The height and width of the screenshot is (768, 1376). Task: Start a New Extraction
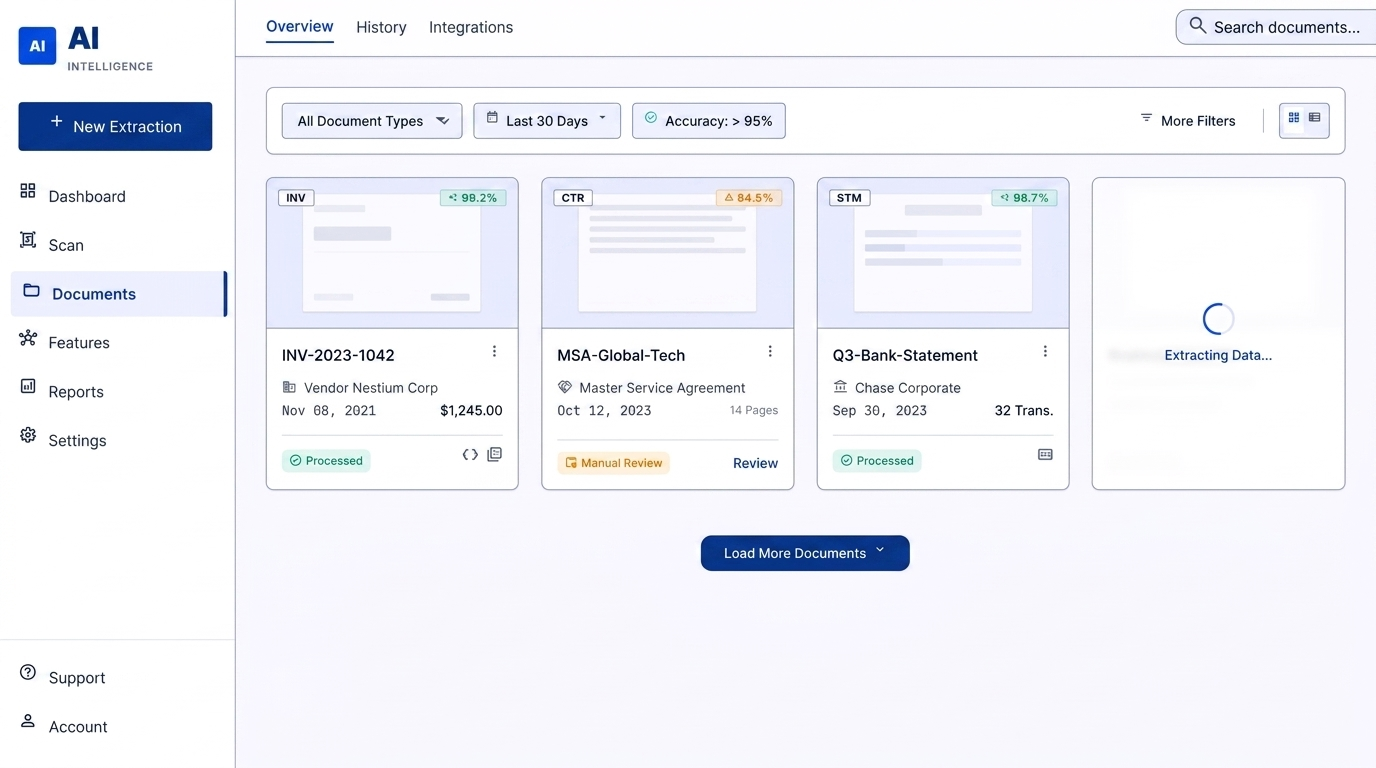point(115,126)
